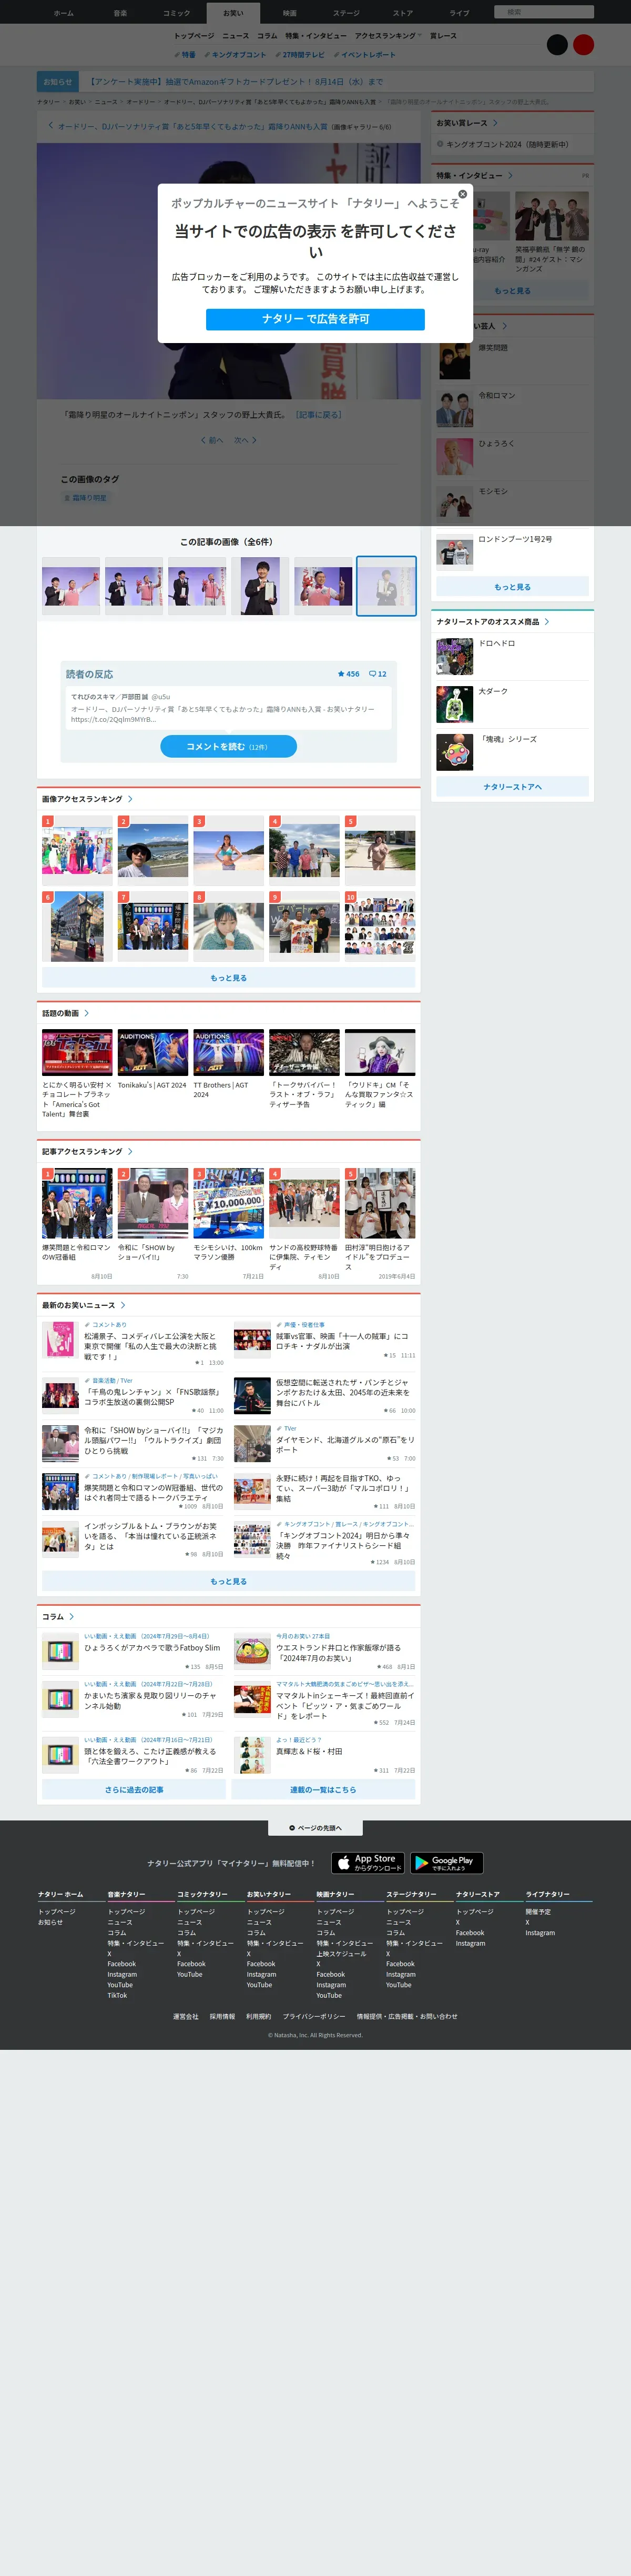Open TikTok link under 音楽ナタリー footer

pyautogui.click(x=117, y=1995)
